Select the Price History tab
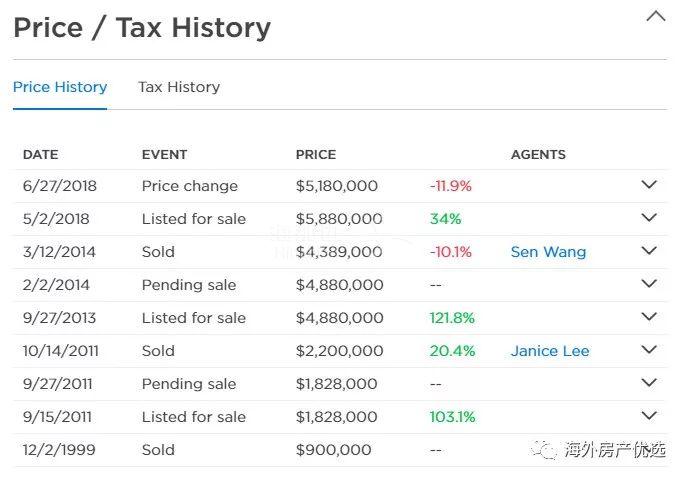 [x=60, y=87]
